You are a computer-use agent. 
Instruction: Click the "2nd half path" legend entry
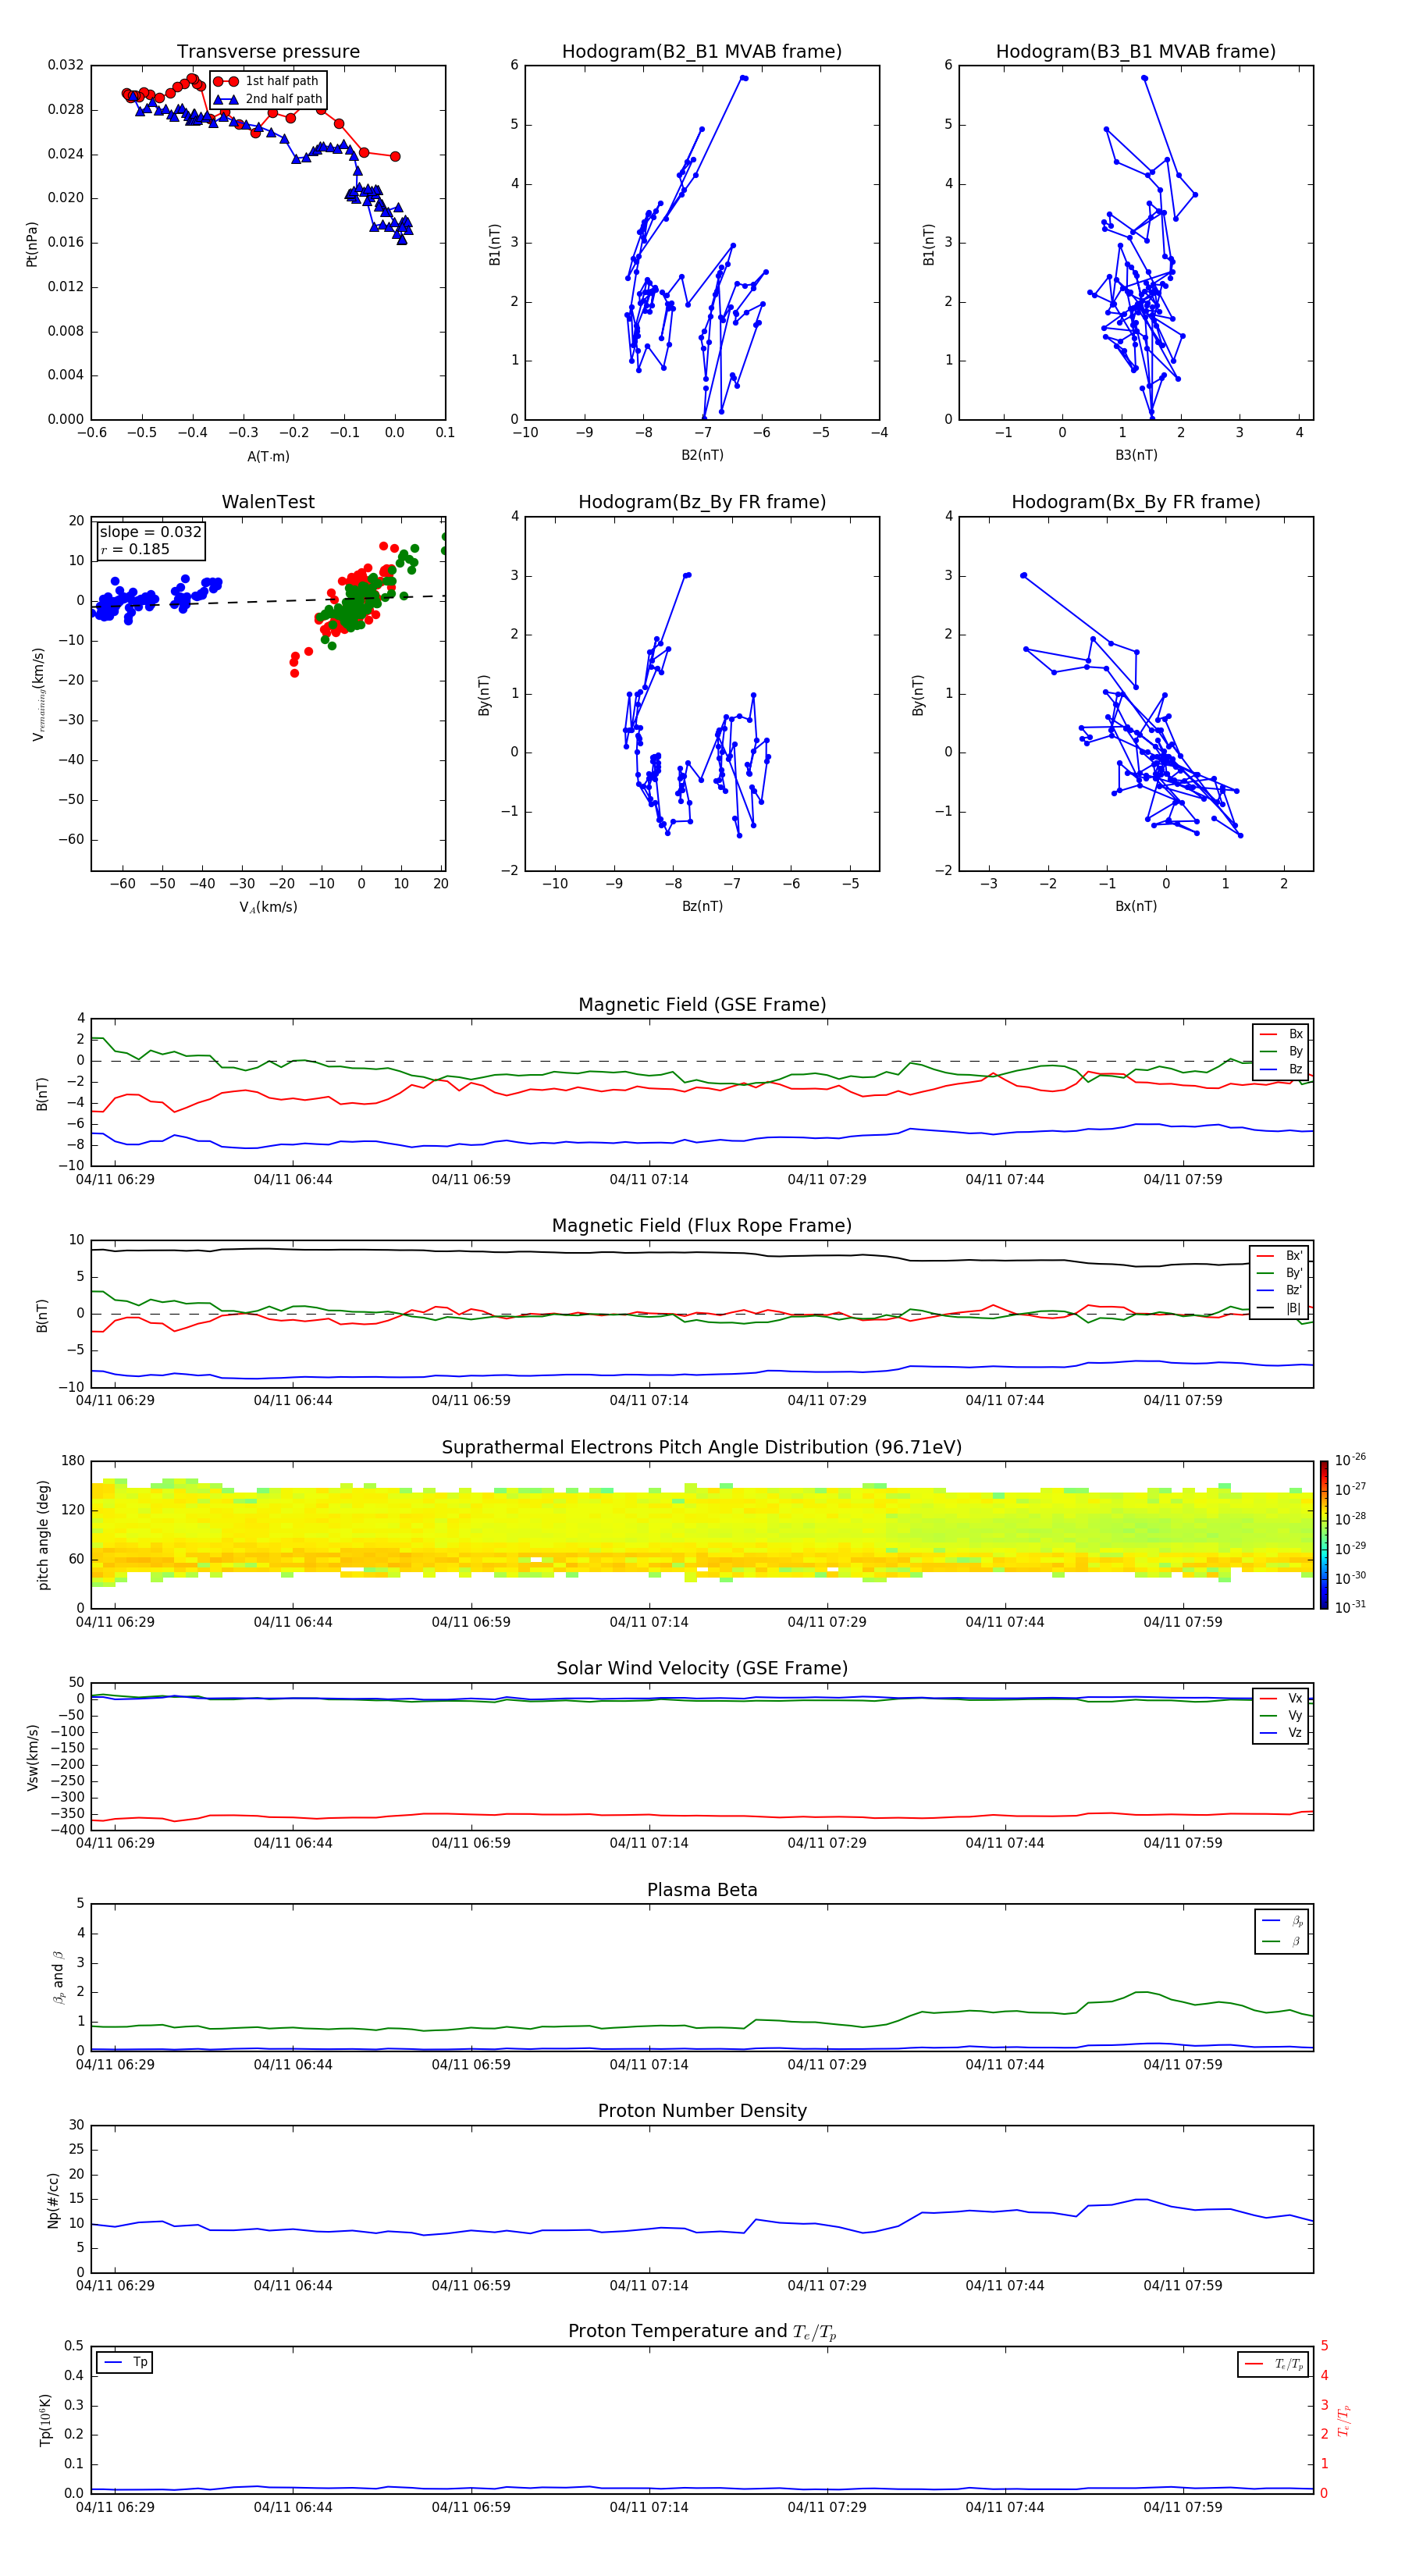click(x=268, y=99)
